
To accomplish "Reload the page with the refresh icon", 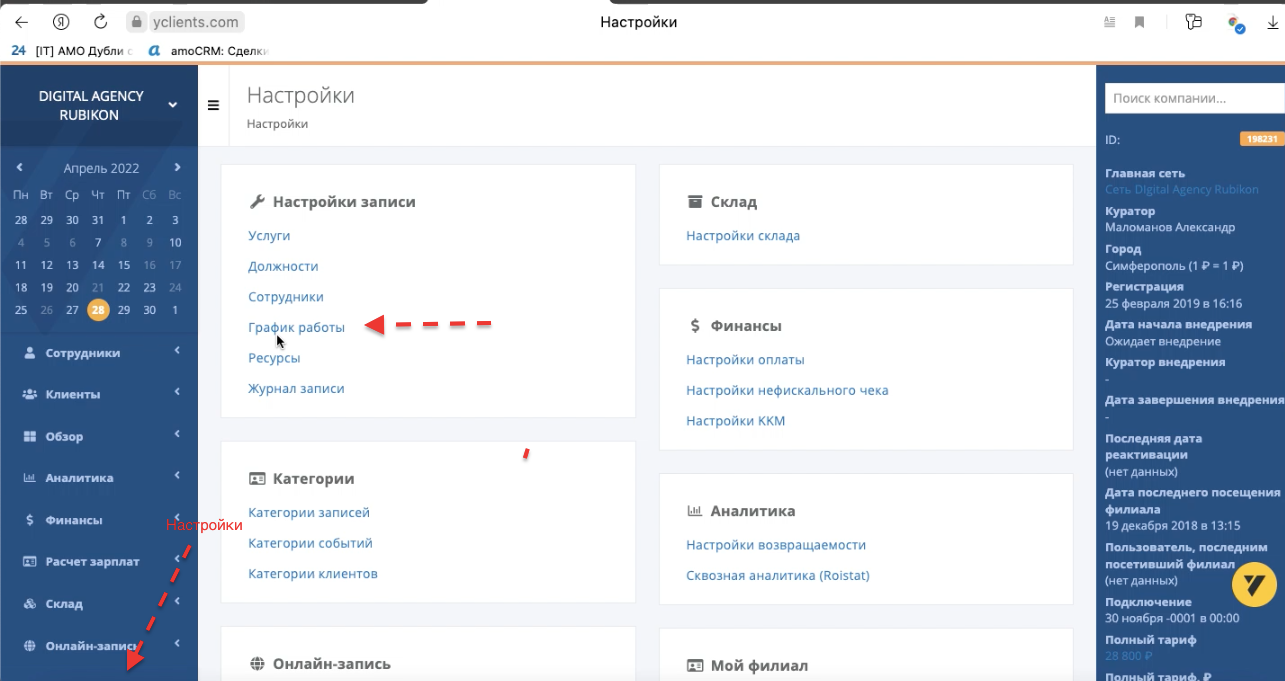I will coord(100,21).
